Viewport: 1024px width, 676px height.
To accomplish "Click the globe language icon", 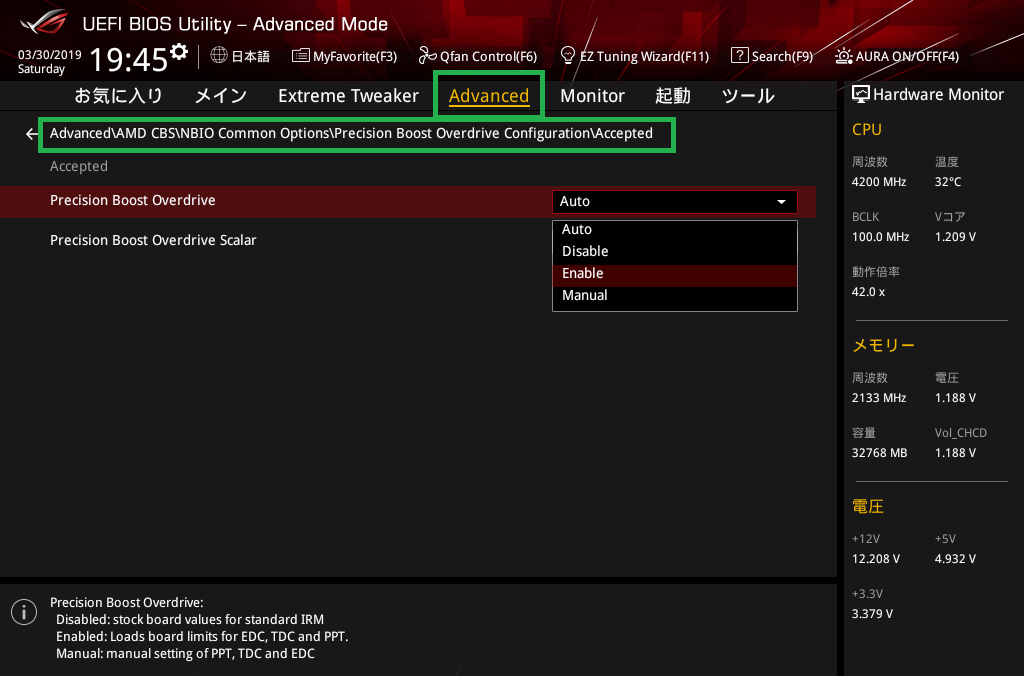I will coord(219,56).
